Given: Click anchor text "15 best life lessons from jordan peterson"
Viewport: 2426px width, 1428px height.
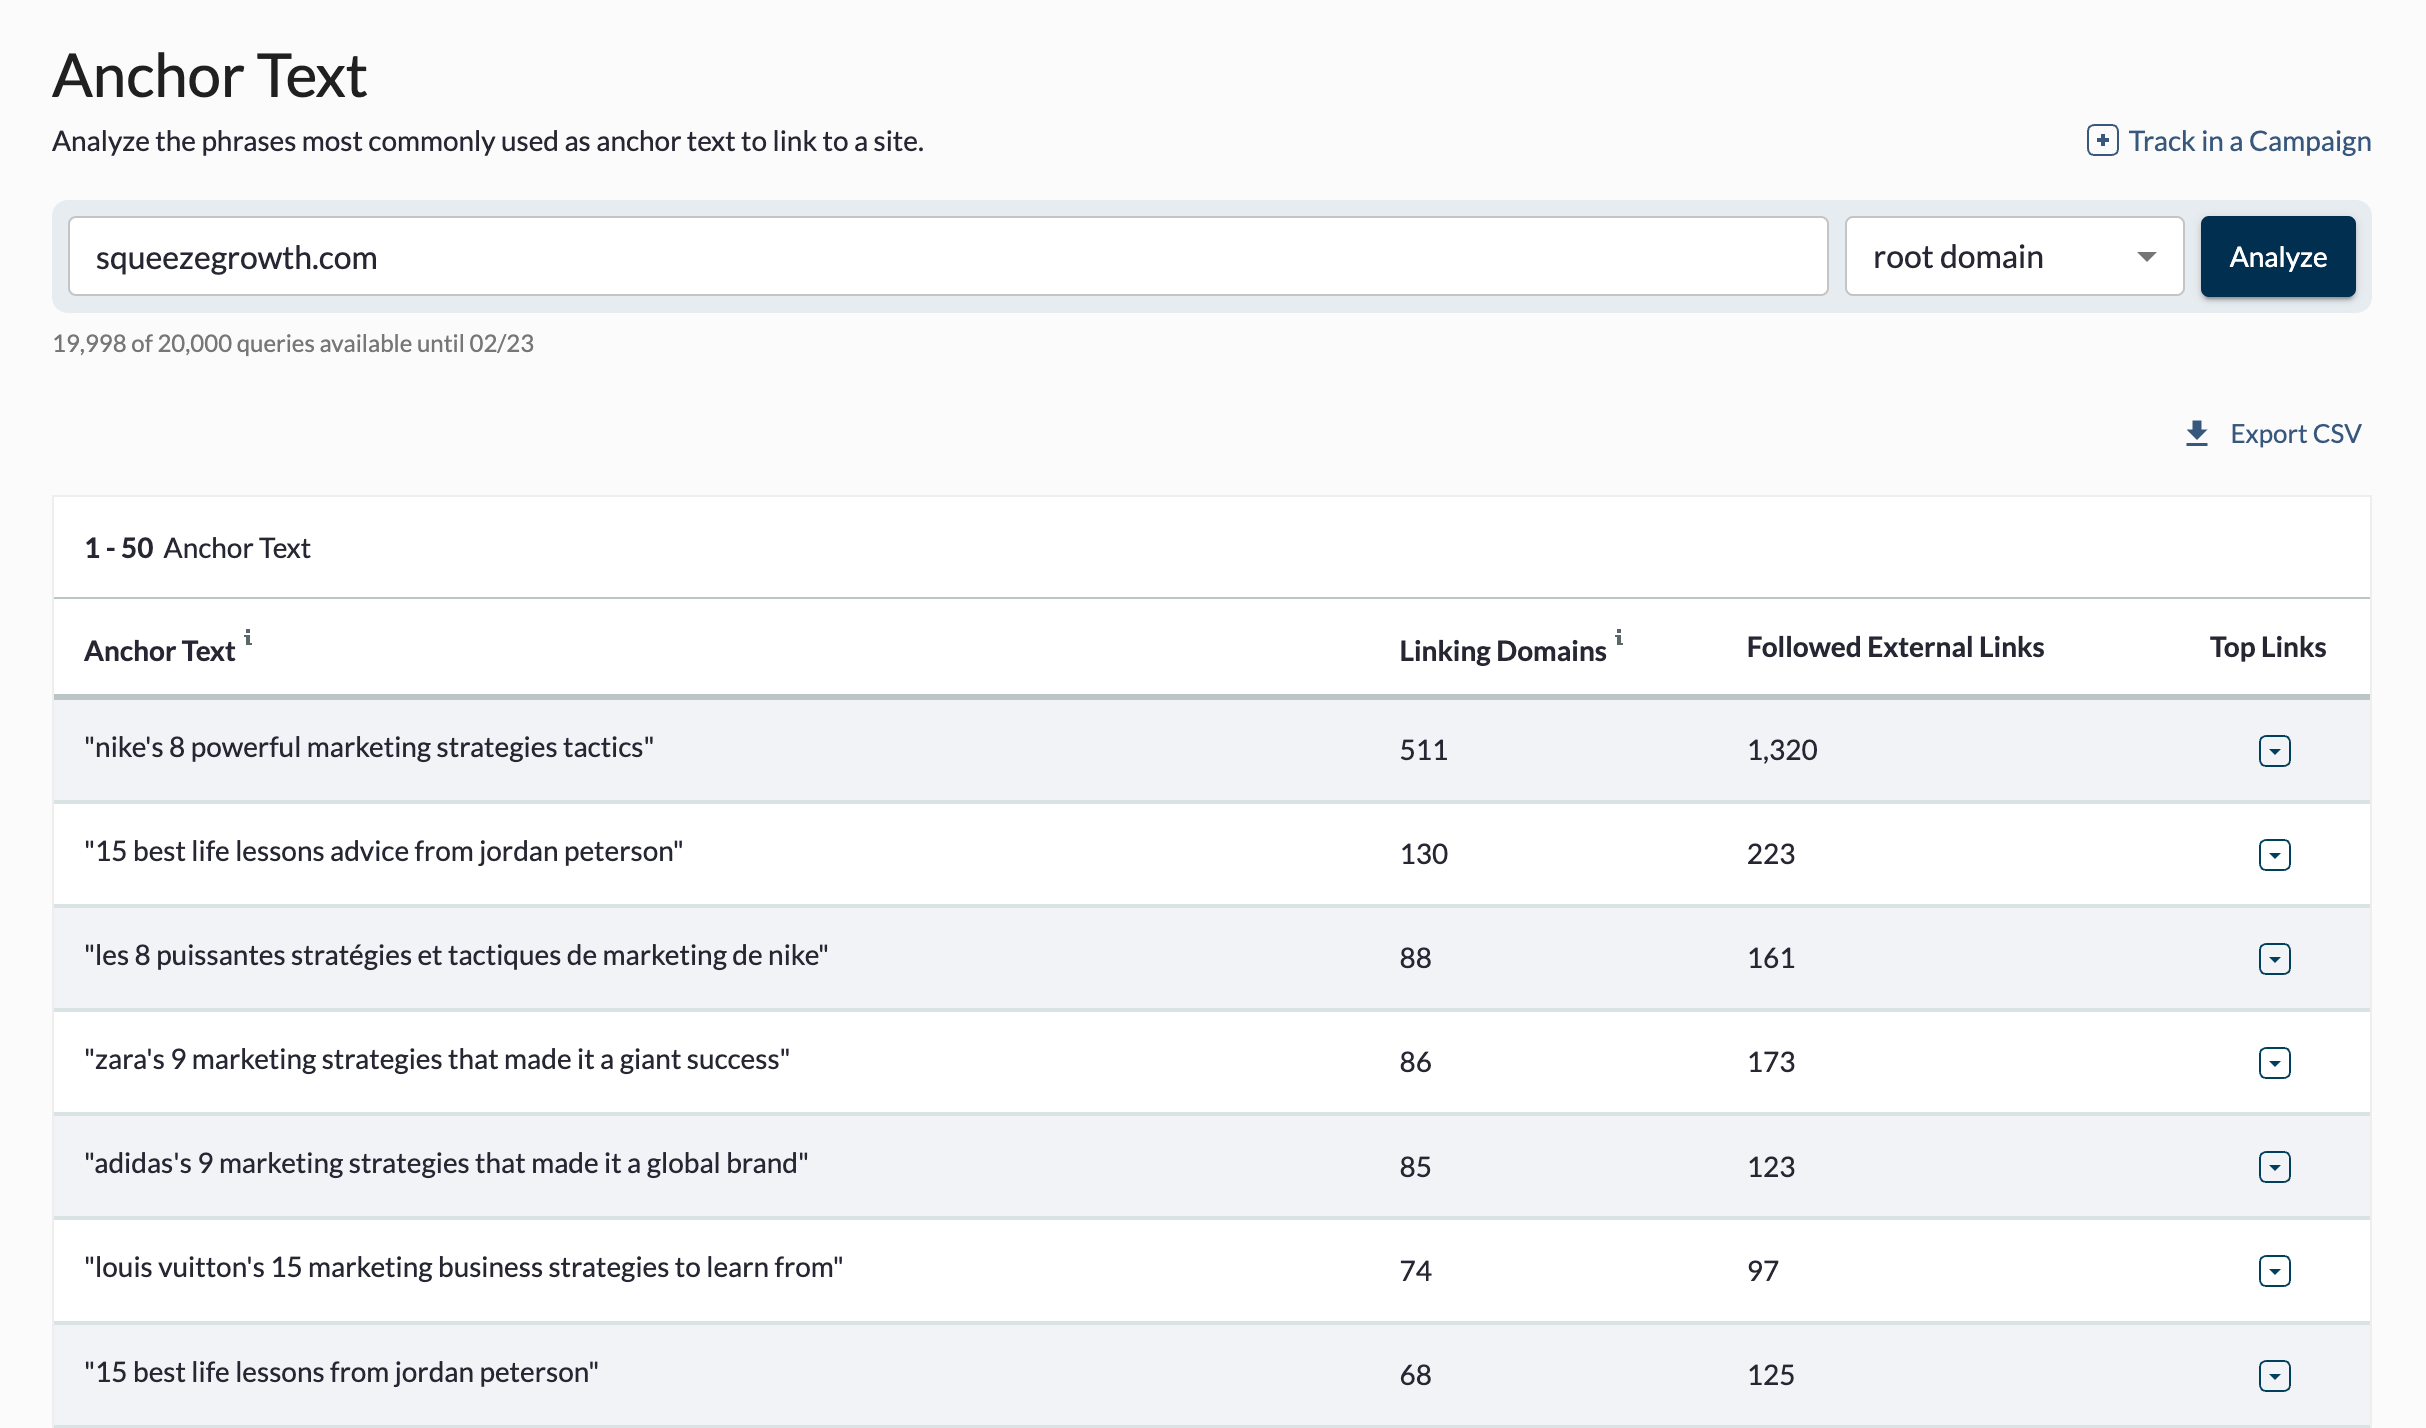Looking at the screenshot, I should (x=341, y=1372).
